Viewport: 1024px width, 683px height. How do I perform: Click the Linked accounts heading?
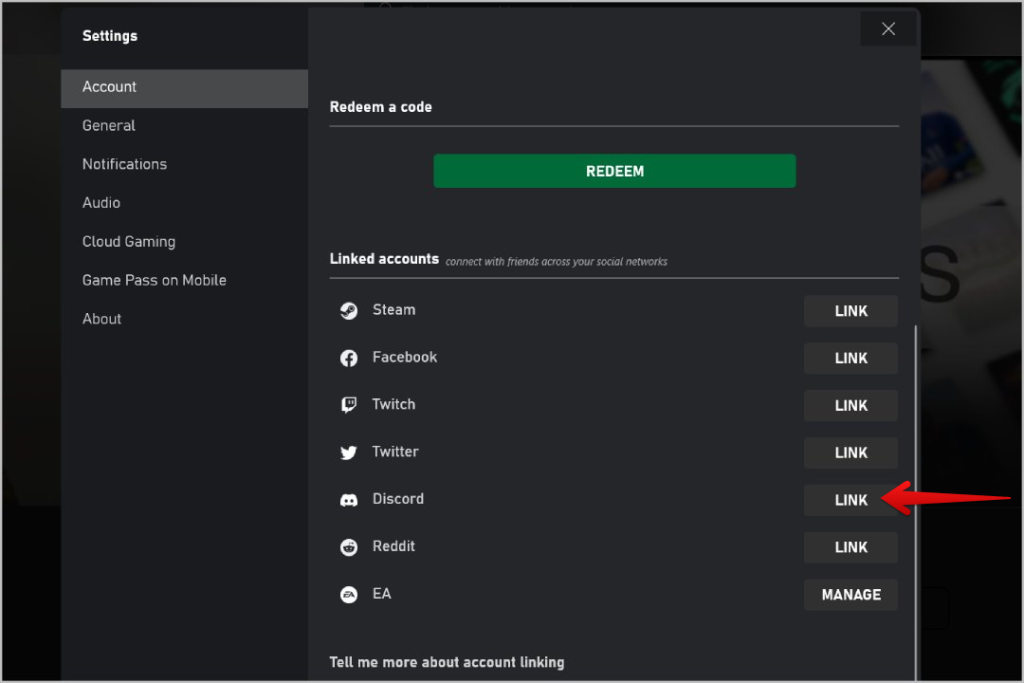[384, 259]
